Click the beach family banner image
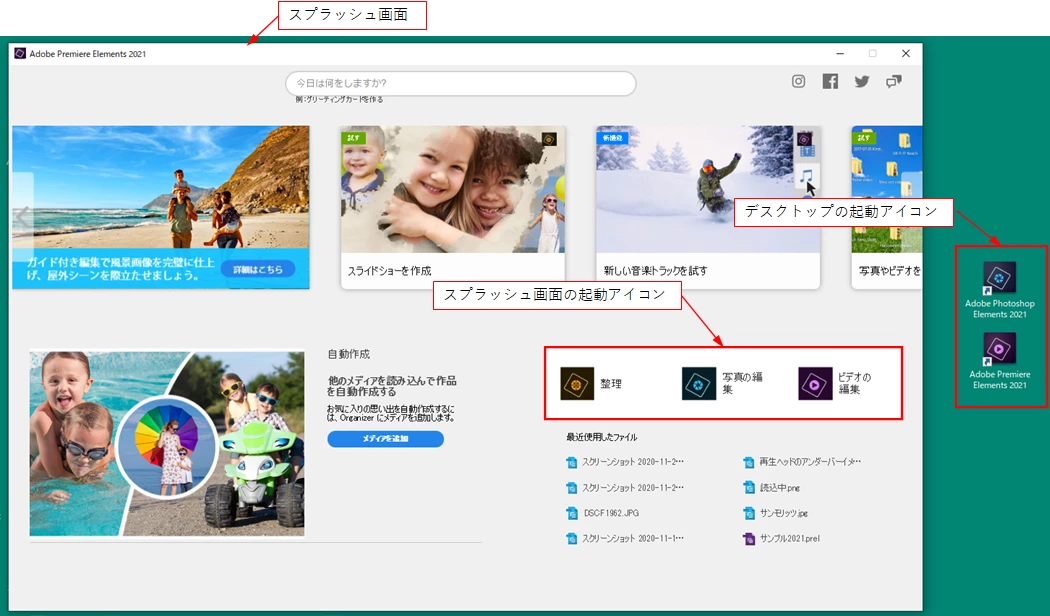 pos(161,207)
